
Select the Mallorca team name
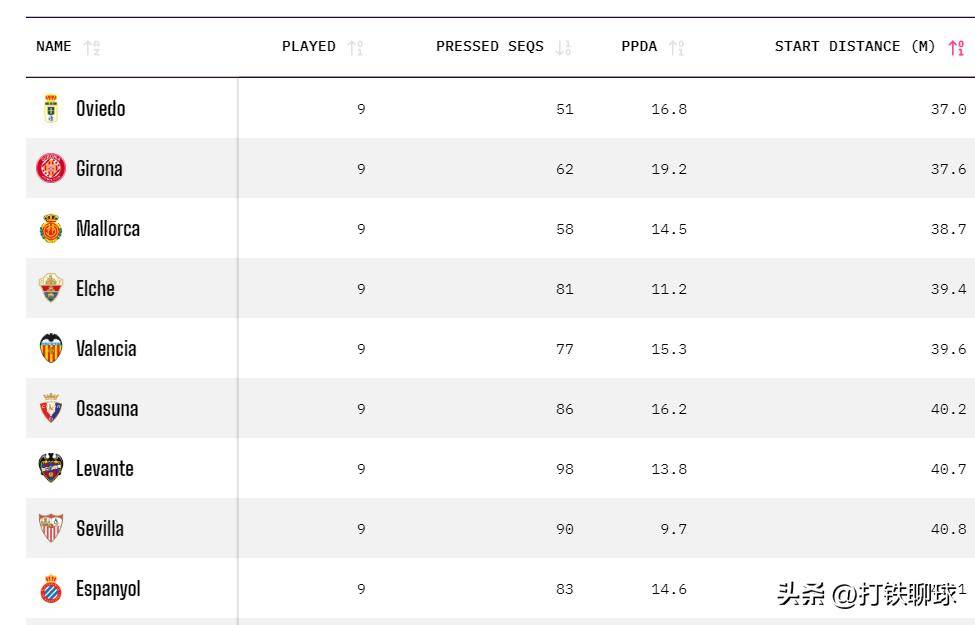pyautogui.click(x=108, y=228)
